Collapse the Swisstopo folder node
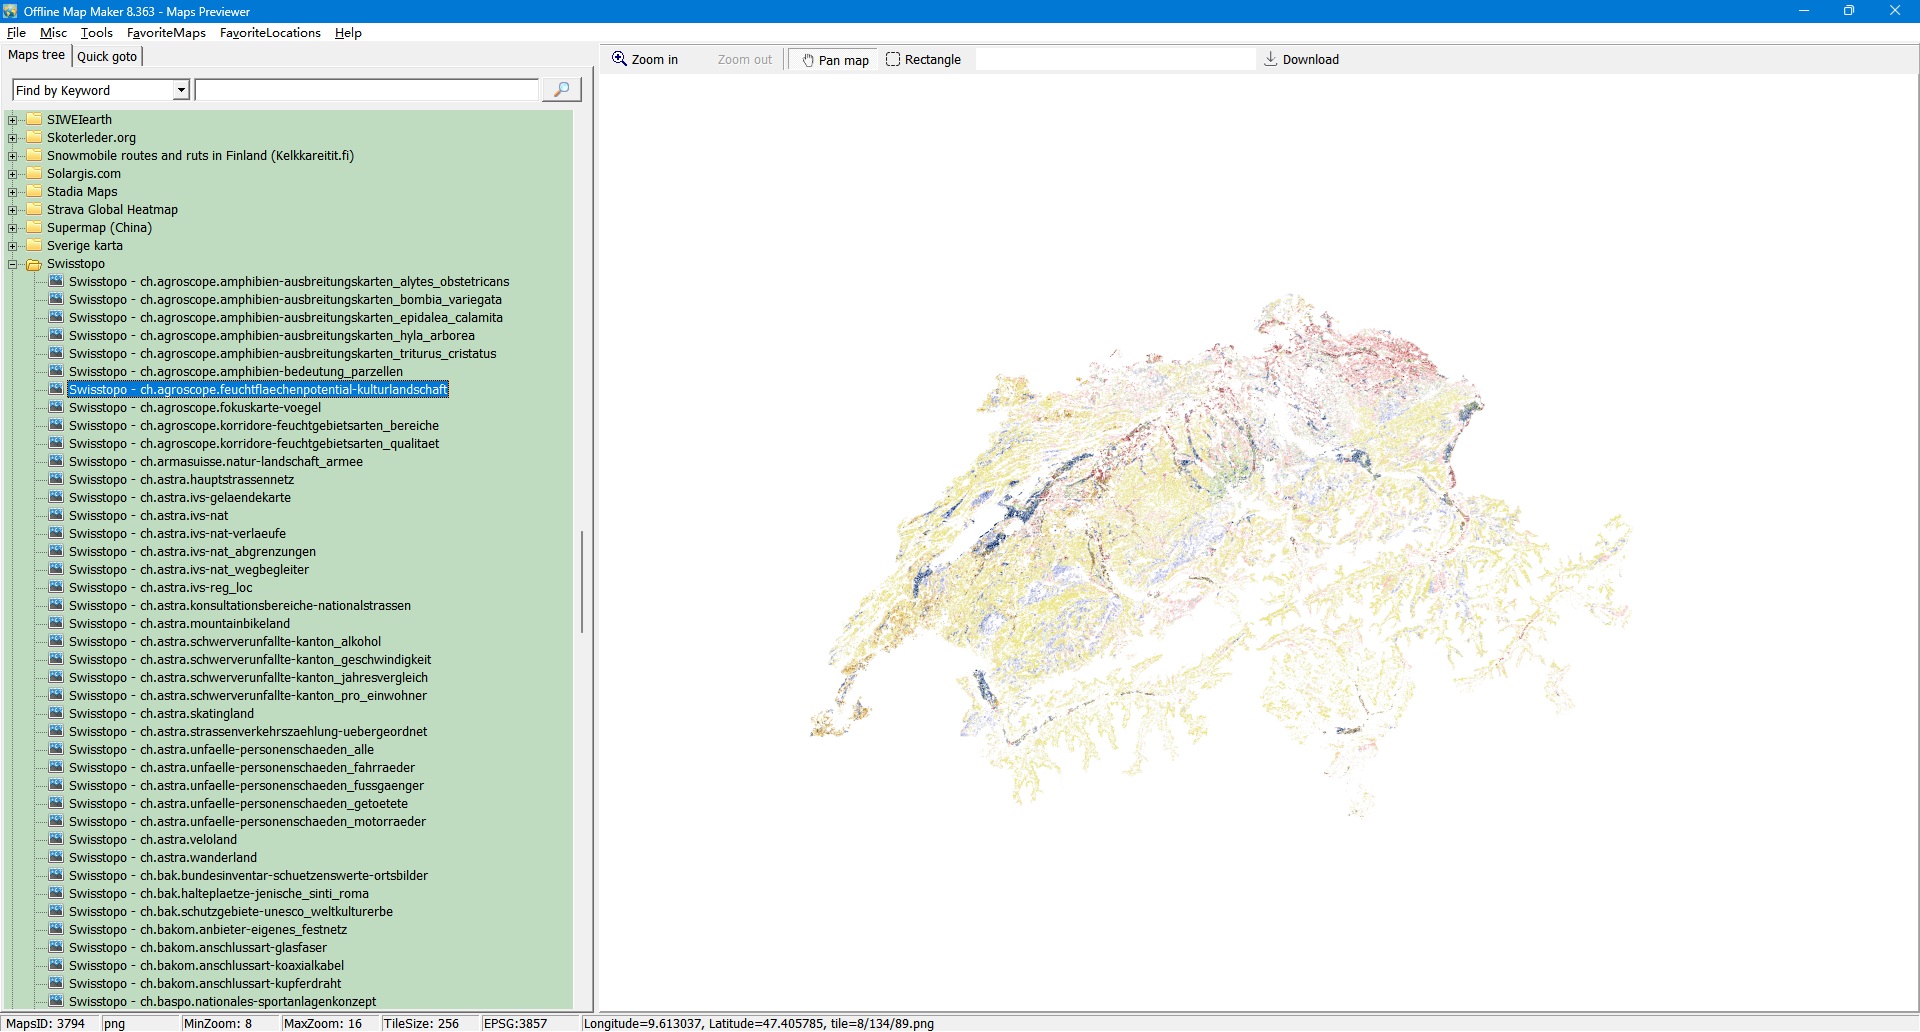 coord(13,264)
